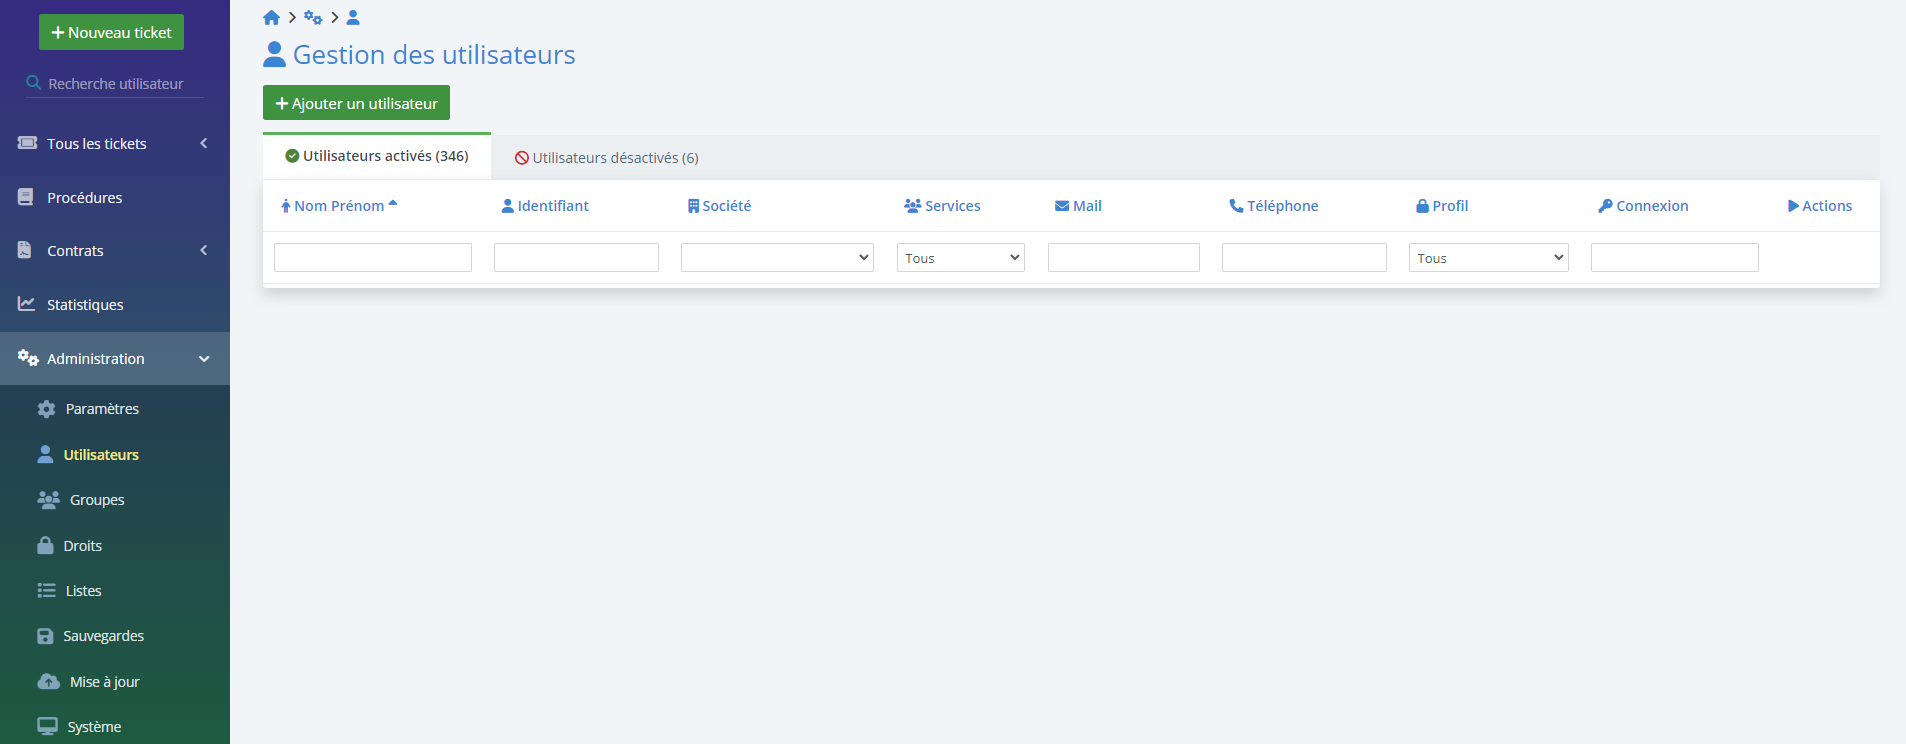Click the administration gears breadcrumb icon

313,18
